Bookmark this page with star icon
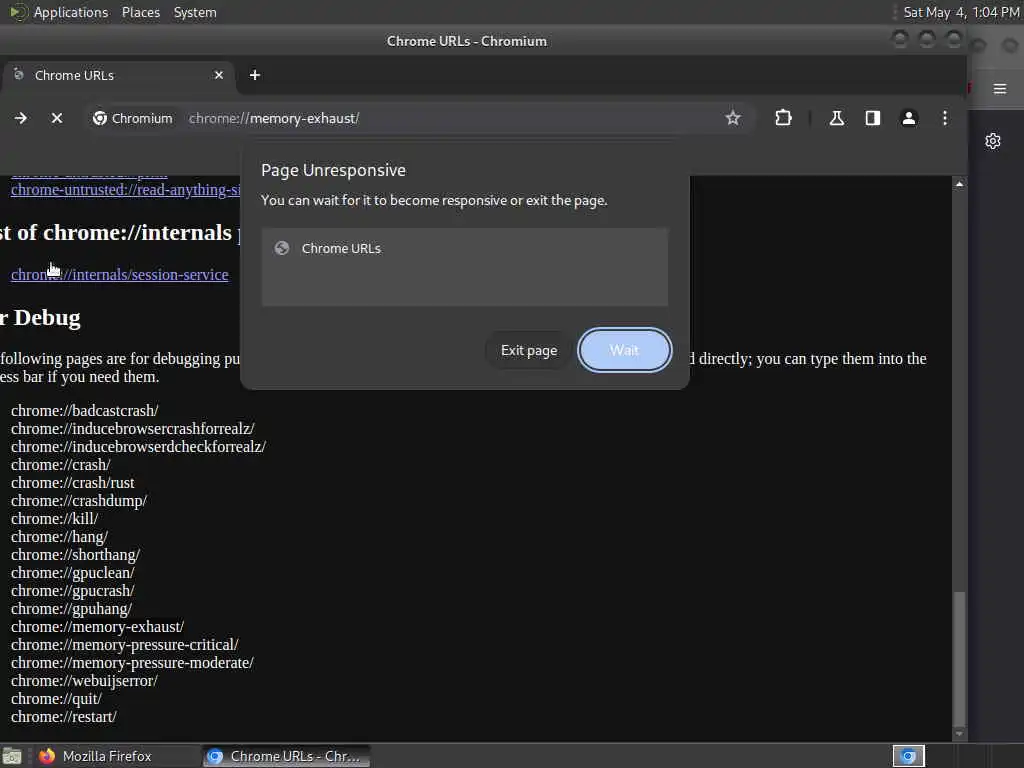 point(733,118)
